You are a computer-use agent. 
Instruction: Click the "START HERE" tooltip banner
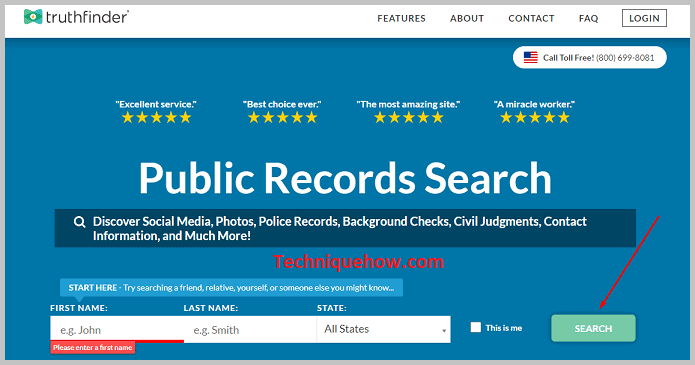click(x=231, y=288)
